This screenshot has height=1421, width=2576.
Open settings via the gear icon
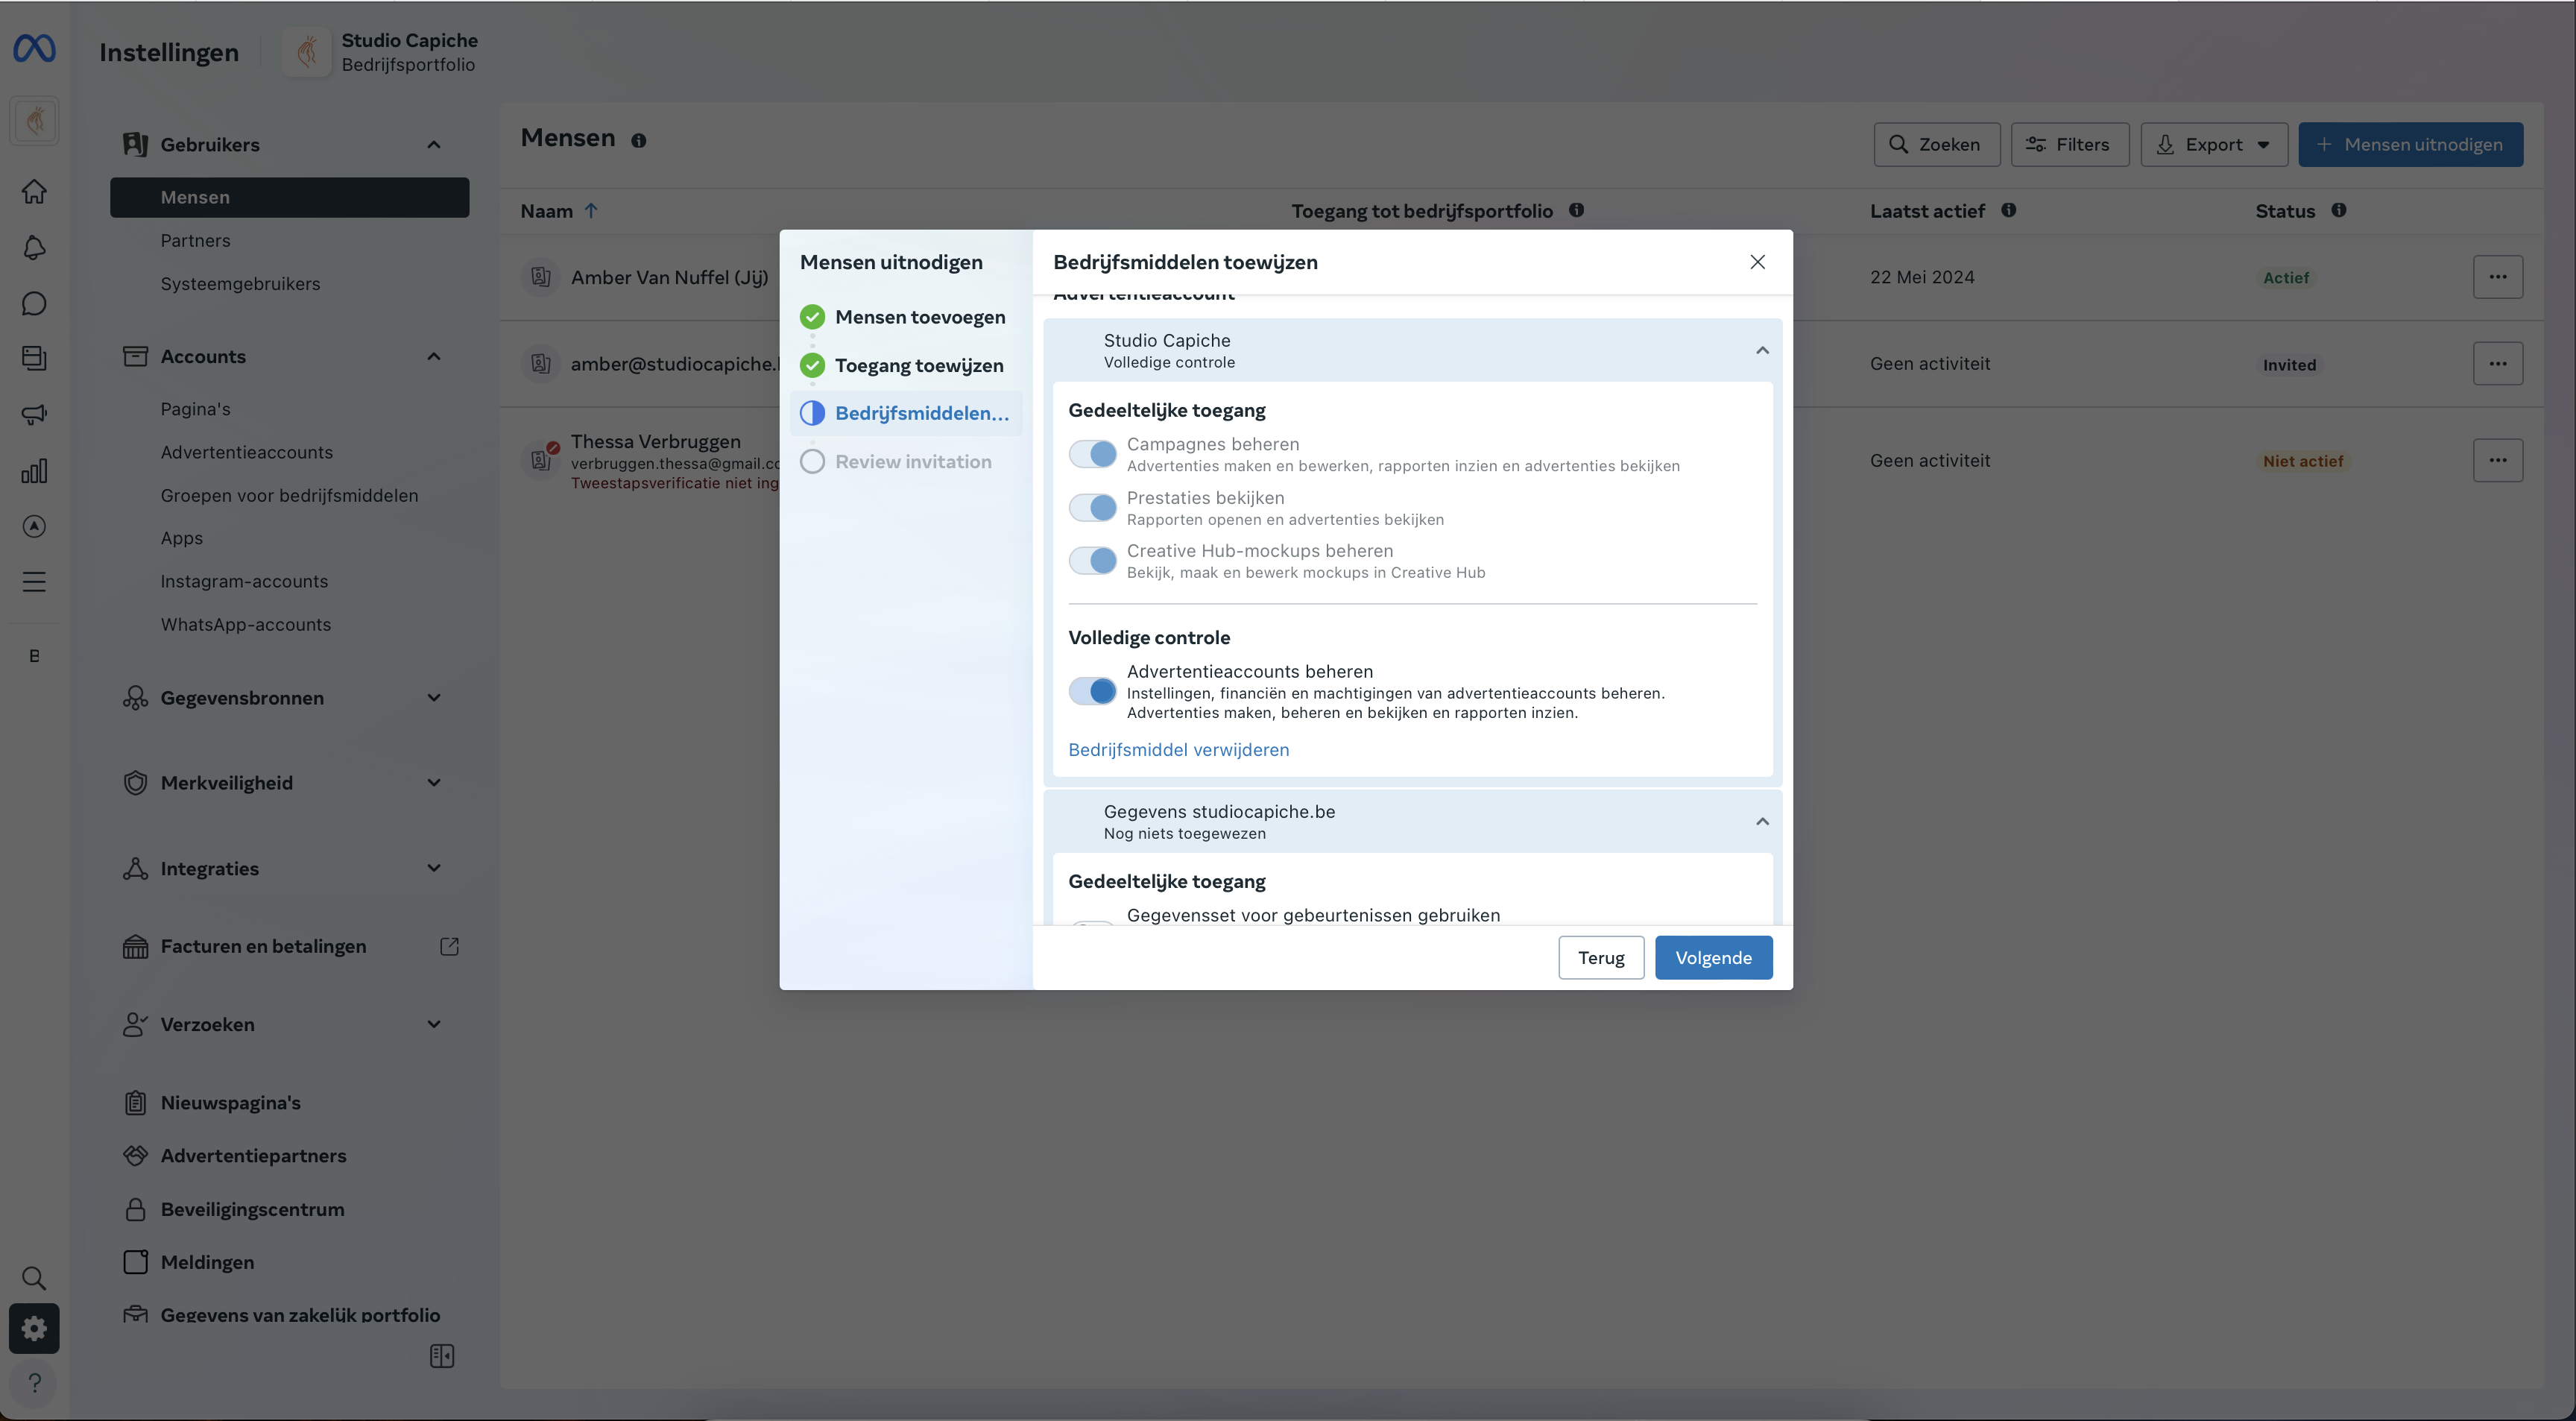click(x=34, y=1328)
